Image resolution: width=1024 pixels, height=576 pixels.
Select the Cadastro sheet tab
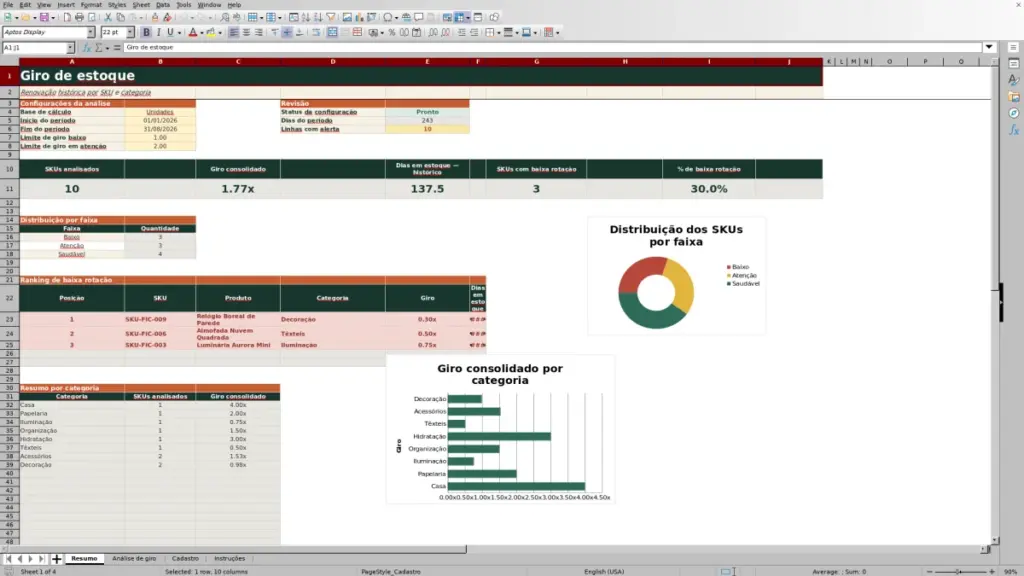(185, 558)
